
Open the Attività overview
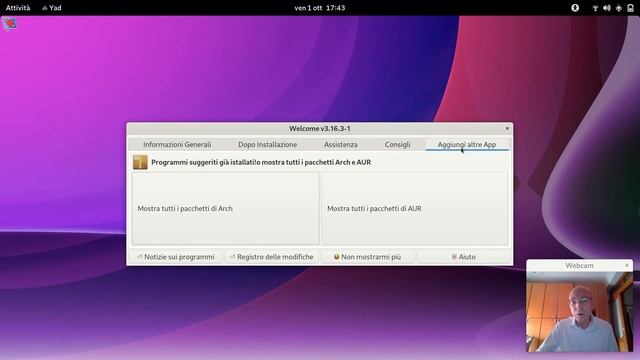pyautogui.click(x=18, y=8)
